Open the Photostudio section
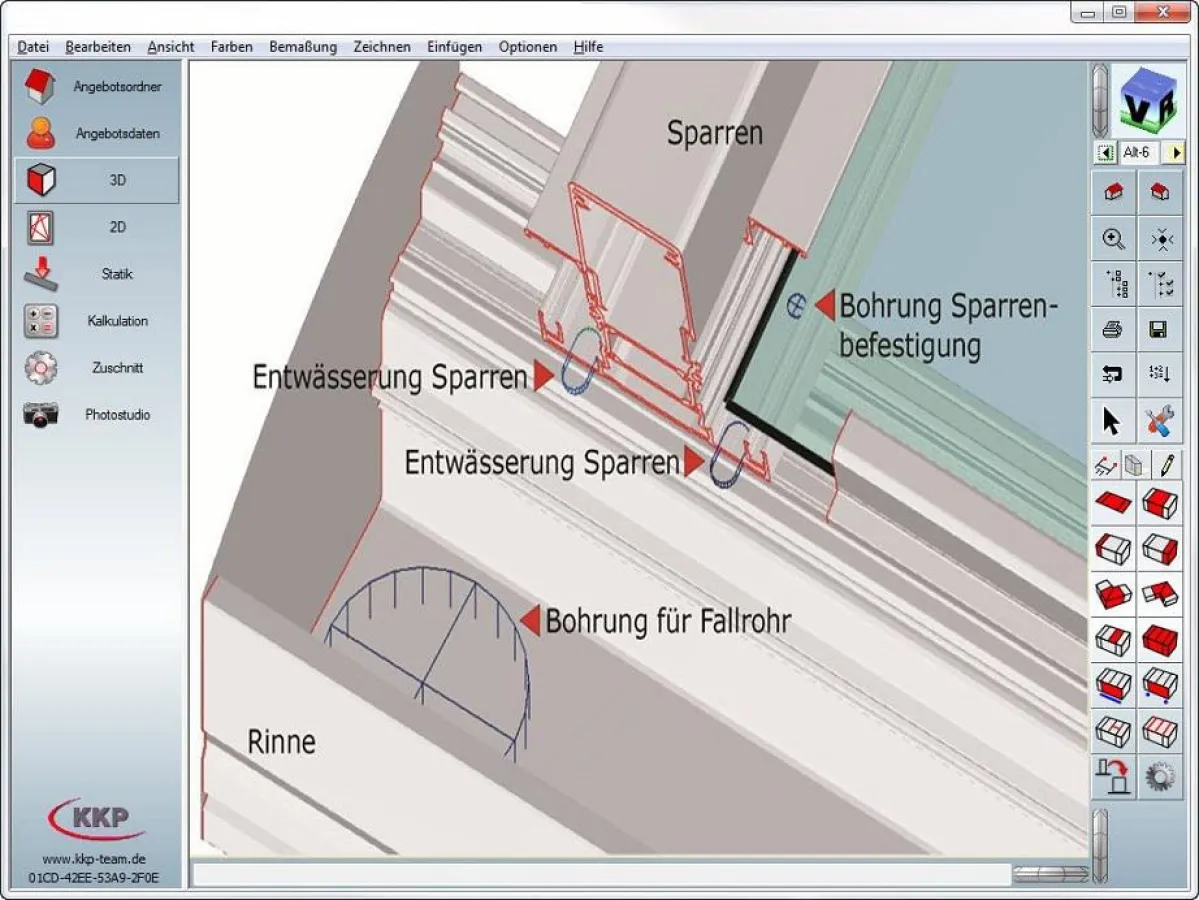Screen dimensions: 1199x900 (95, 414)
